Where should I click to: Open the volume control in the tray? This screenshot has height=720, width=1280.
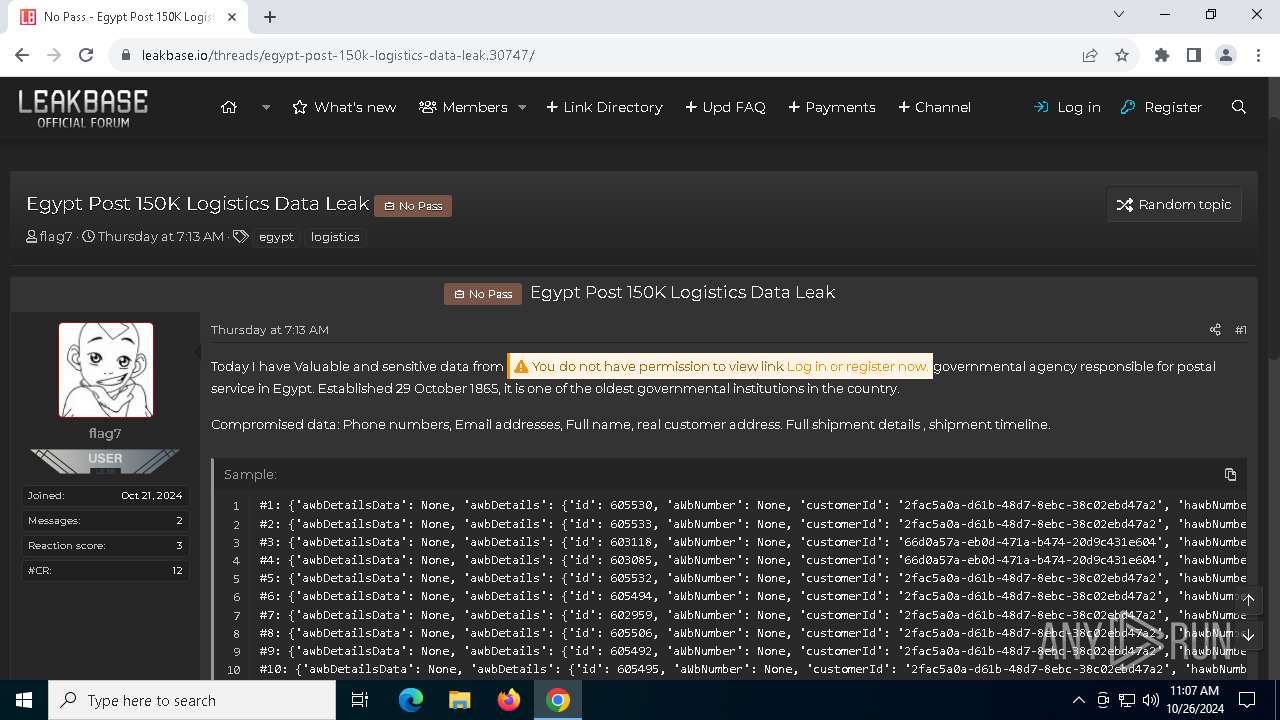pos(1150,700)
